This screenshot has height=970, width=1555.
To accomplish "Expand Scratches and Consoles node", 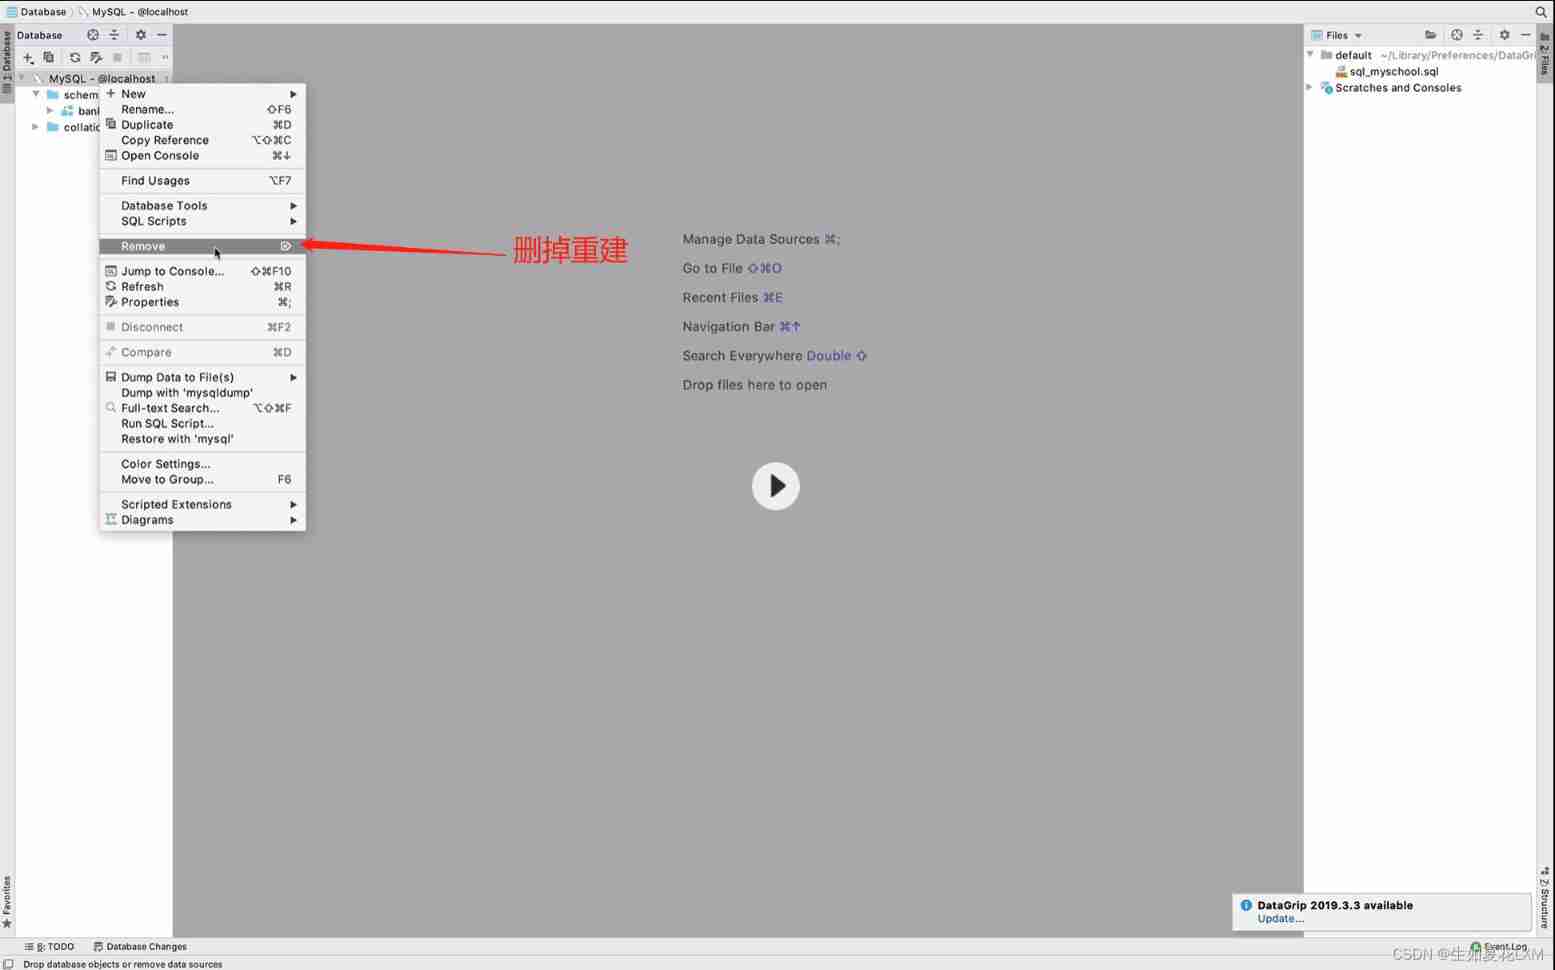I will [1311, 88].
